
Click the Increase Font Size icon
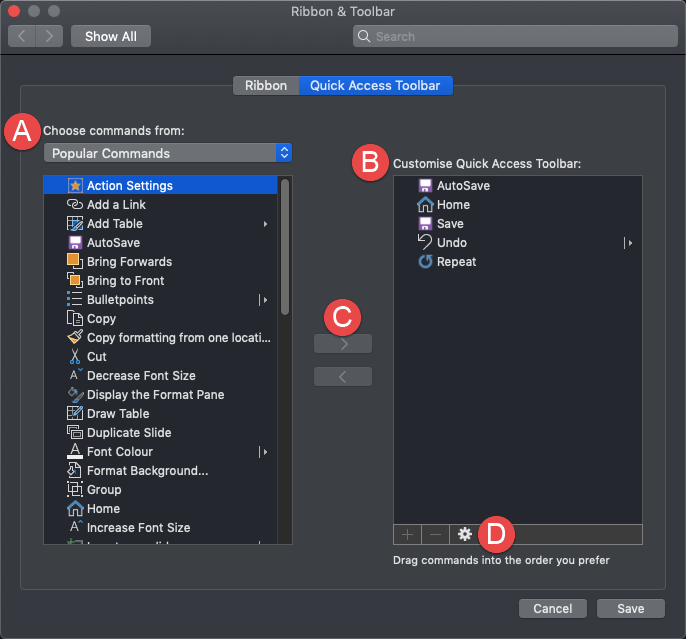coord(75,527)
